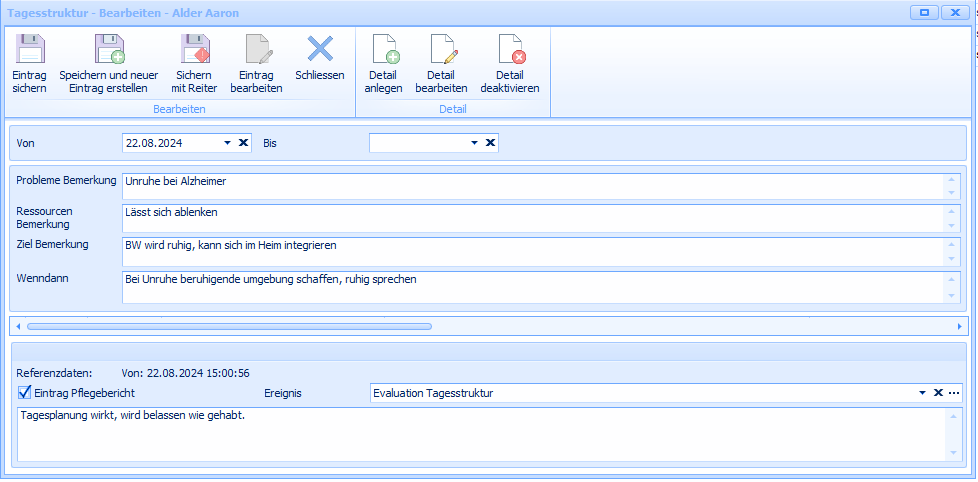
Task: Create new detail with Detail anlegen
Action: pyautogui.click(x=383, y=50)
